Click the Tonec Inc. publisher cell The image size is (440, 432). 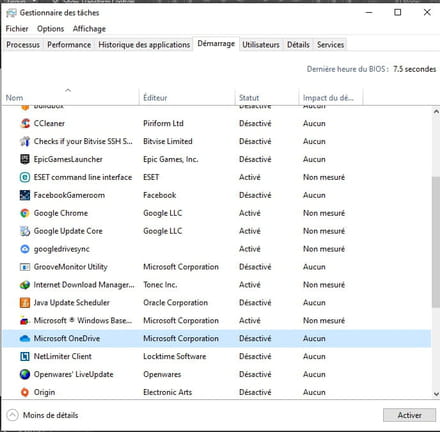pos(160,285)
